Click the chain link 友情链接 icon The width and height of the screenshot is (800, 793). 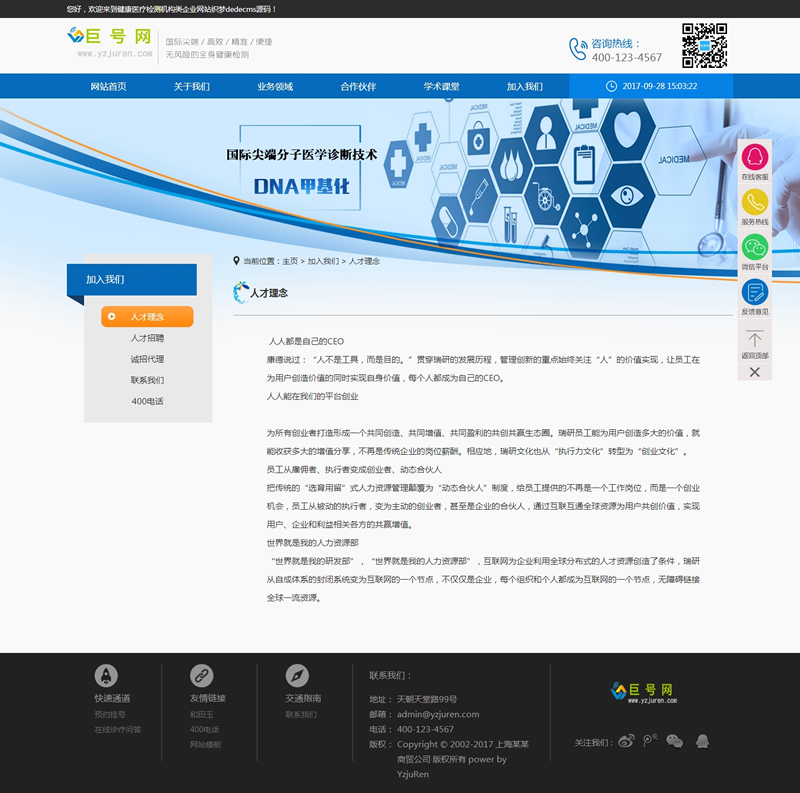point(202,676)
